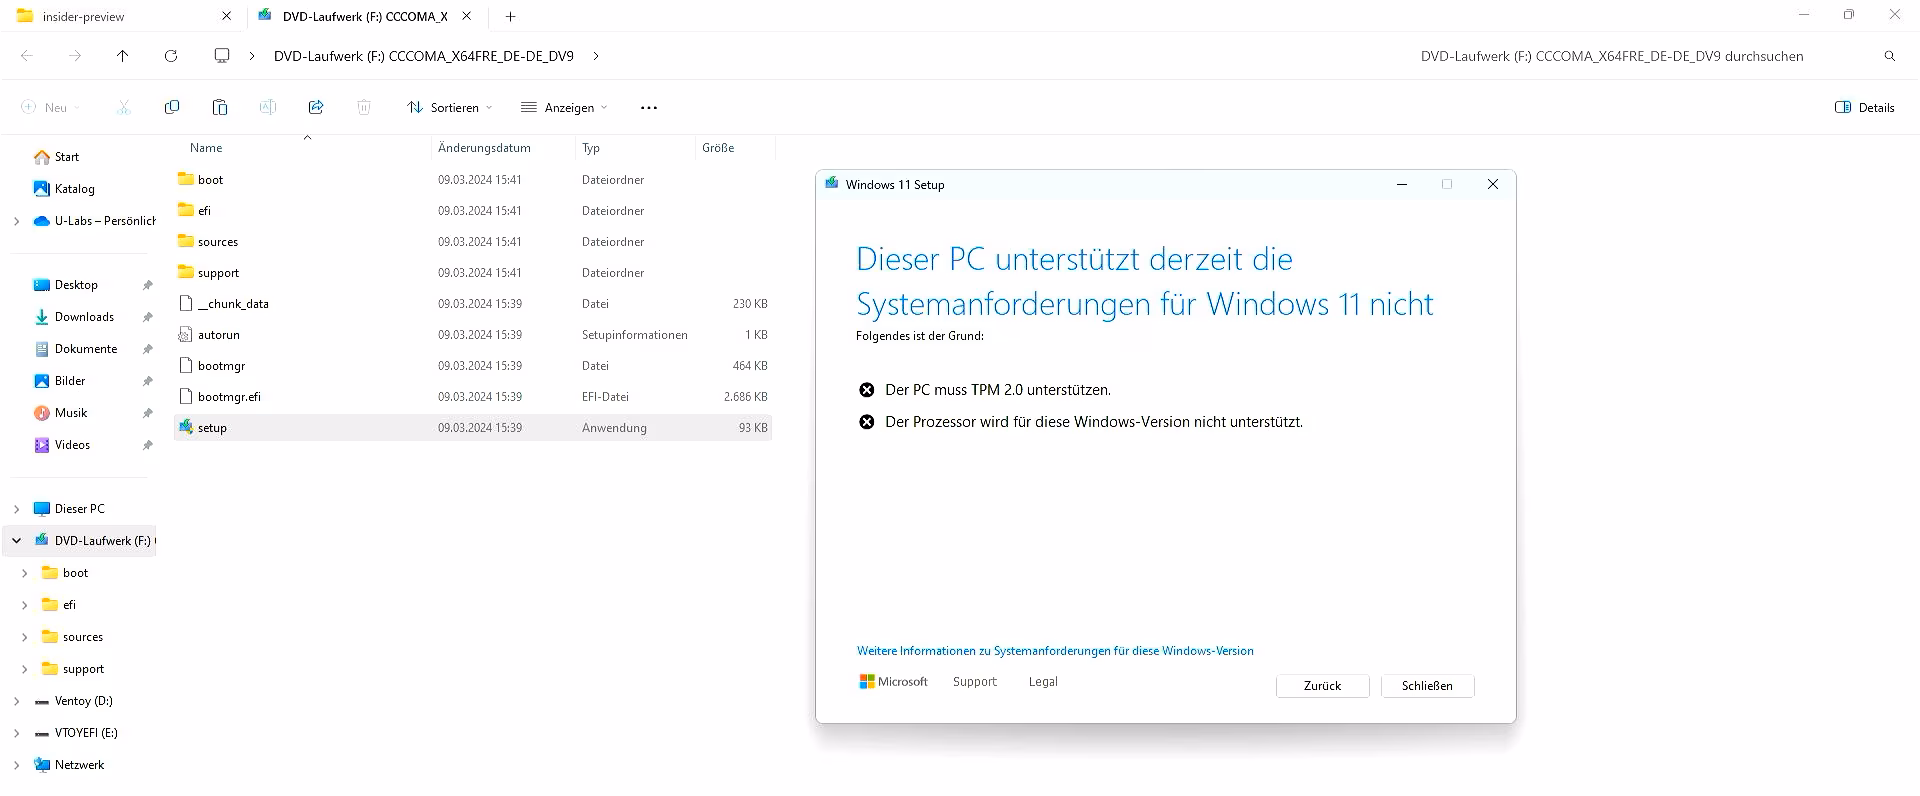Expand VTOYEFI (E:) drive node
This screenshot has height=796, width=1920.
[x=16, y=733]
